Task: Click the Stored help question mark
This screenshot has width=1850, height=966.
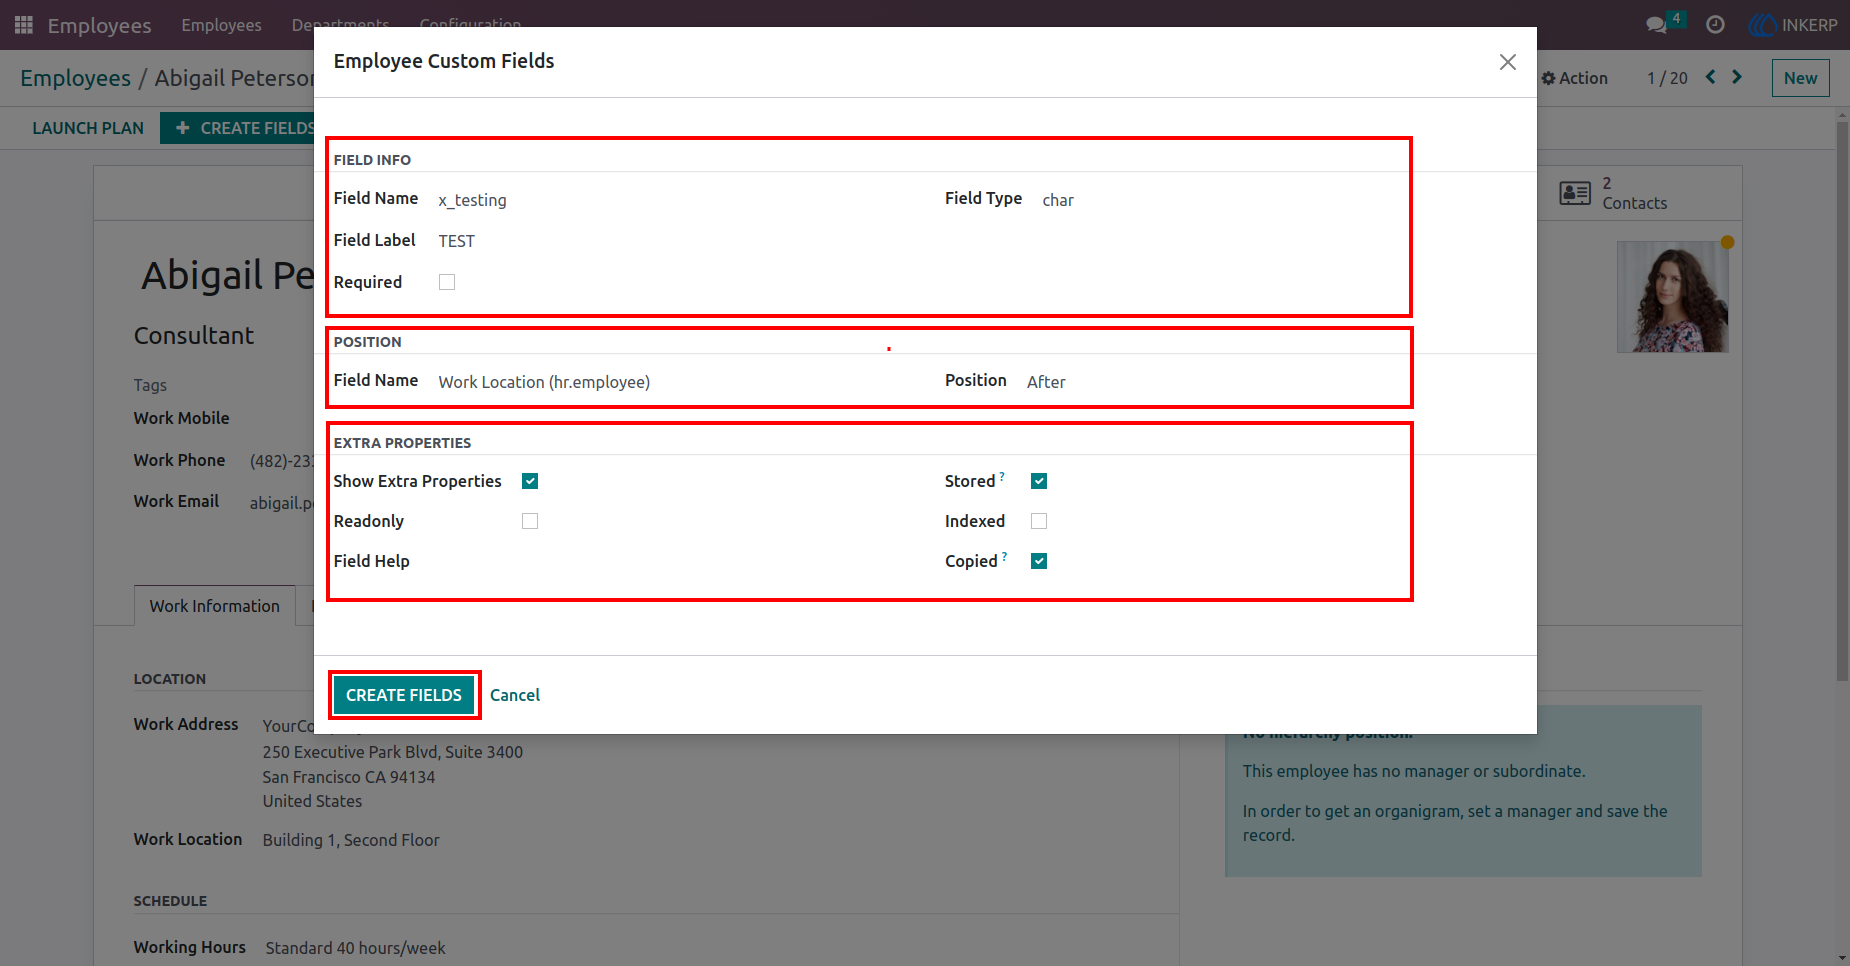Action: pos(1002,476)
